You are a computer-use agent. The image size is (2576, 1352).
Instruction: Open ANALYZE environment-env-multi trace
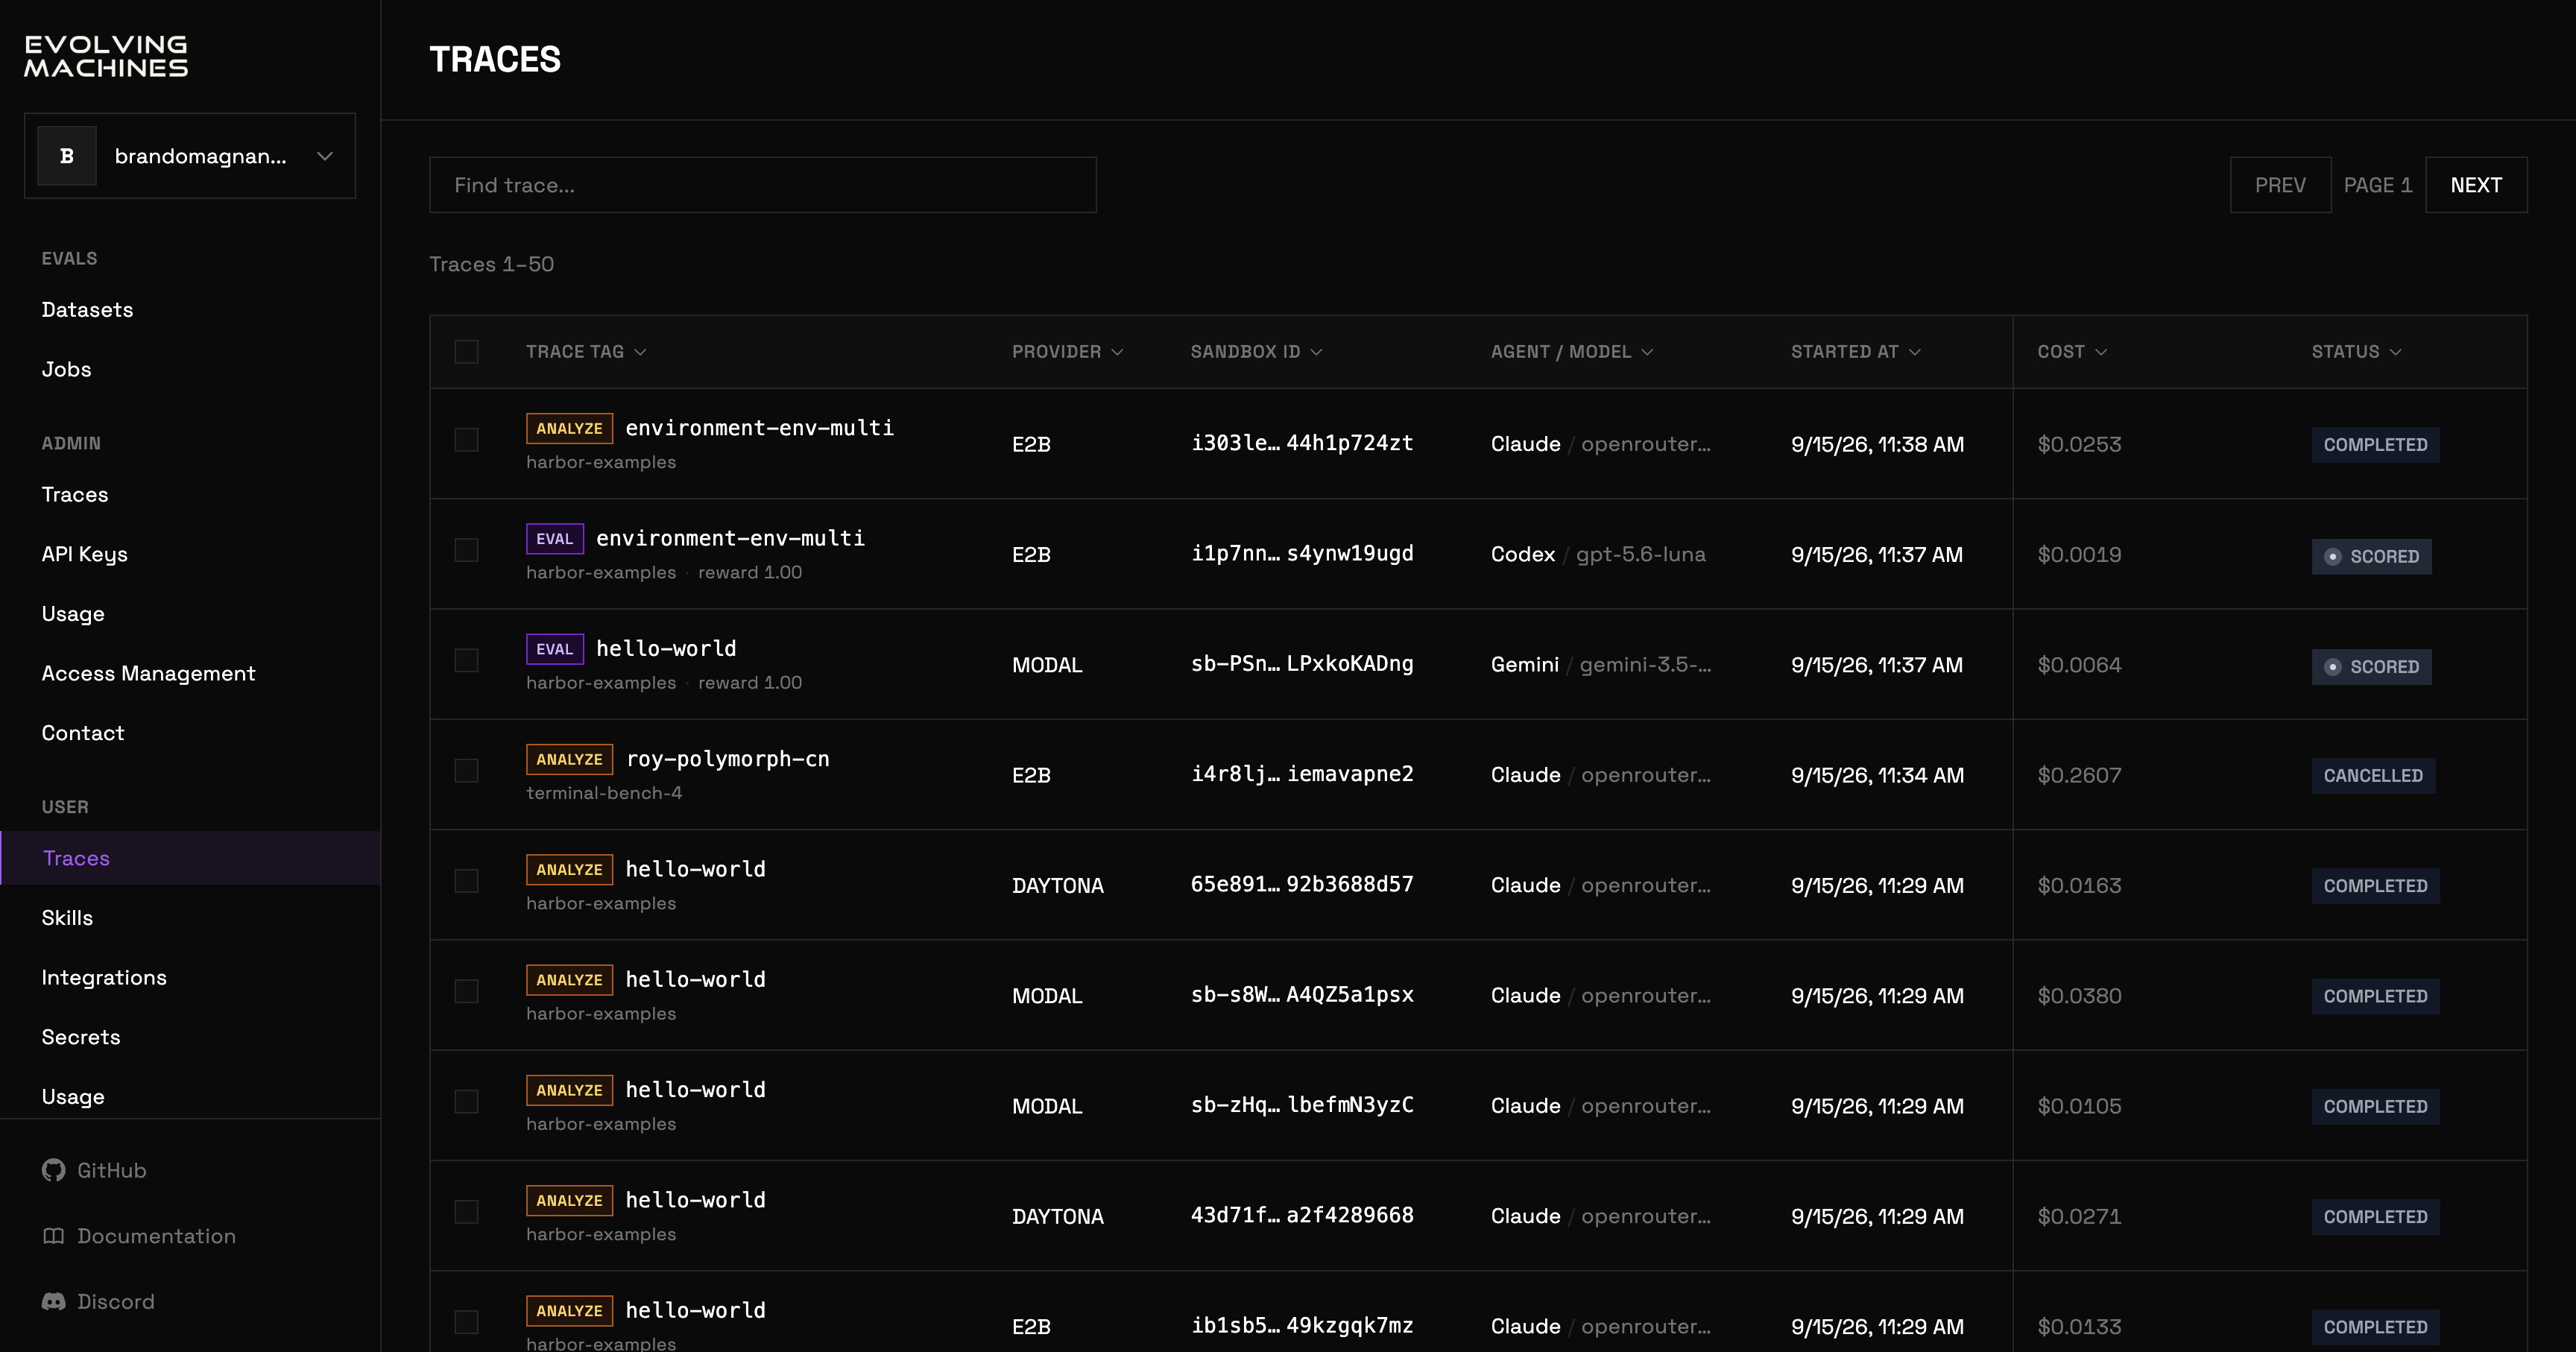(x=760, y=428)
